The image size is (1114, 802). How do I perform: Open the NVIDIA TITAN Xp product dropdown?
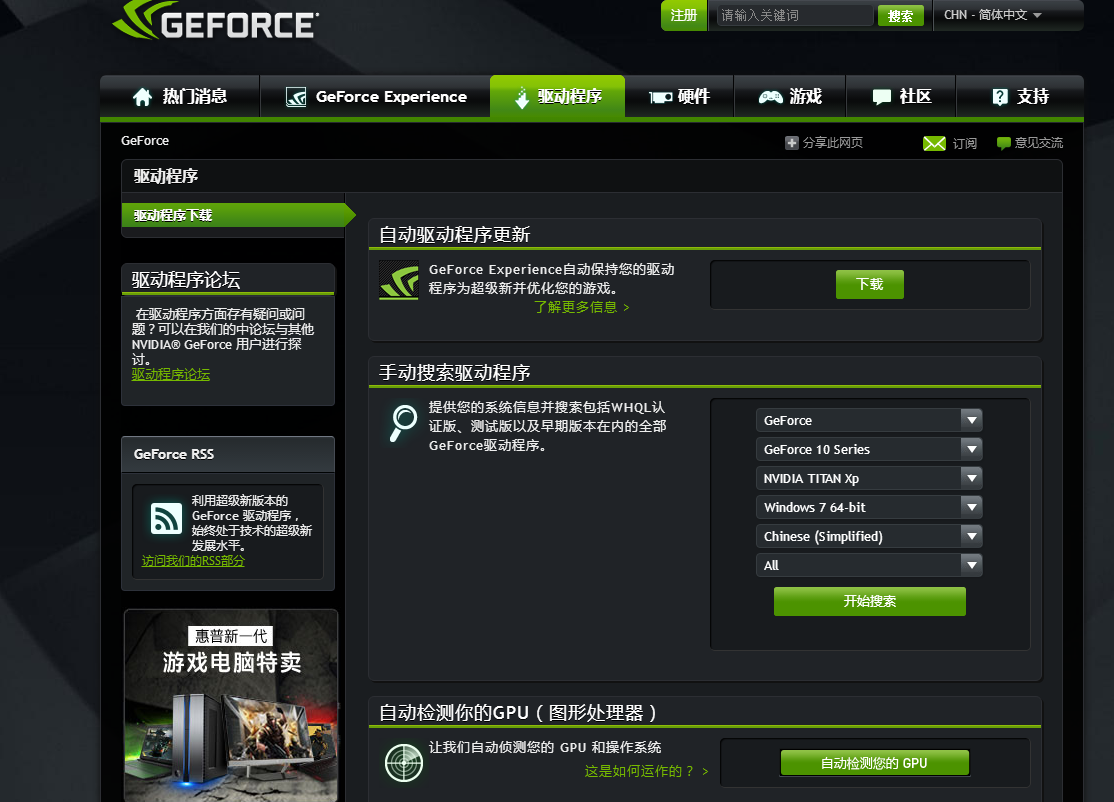(x=869, y=479)
